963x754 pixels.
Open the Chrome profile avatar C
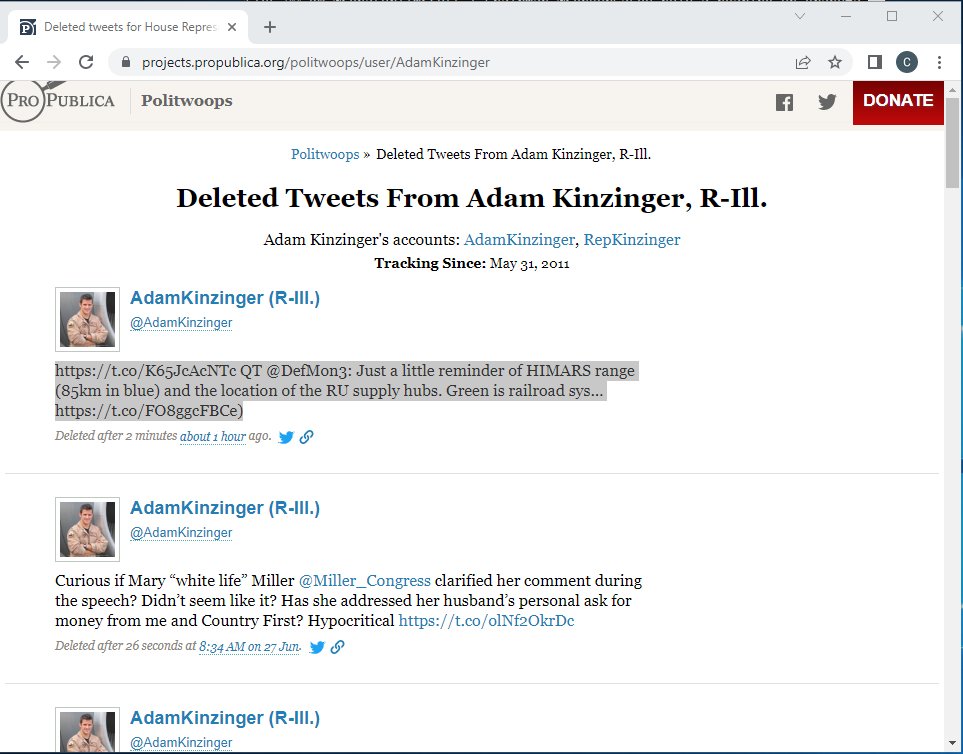pyautogui.click(x=906, y=62)
